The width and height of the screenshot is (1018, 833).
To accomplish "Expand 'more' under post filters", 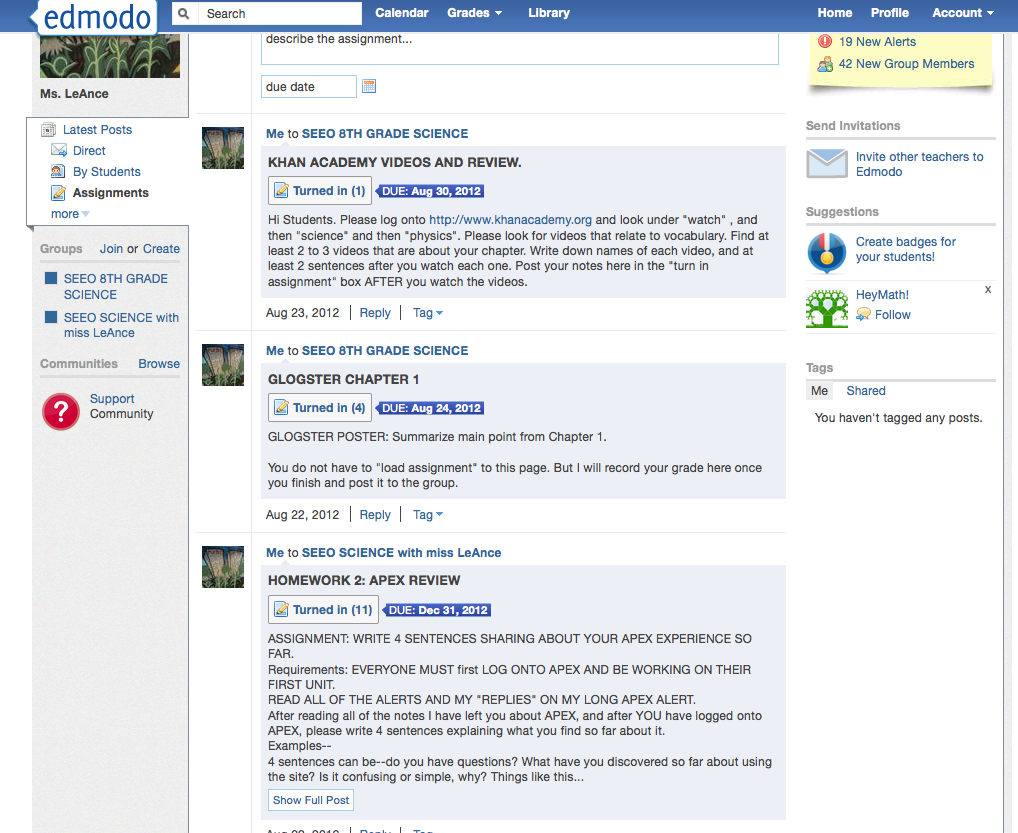I will 70,214.
